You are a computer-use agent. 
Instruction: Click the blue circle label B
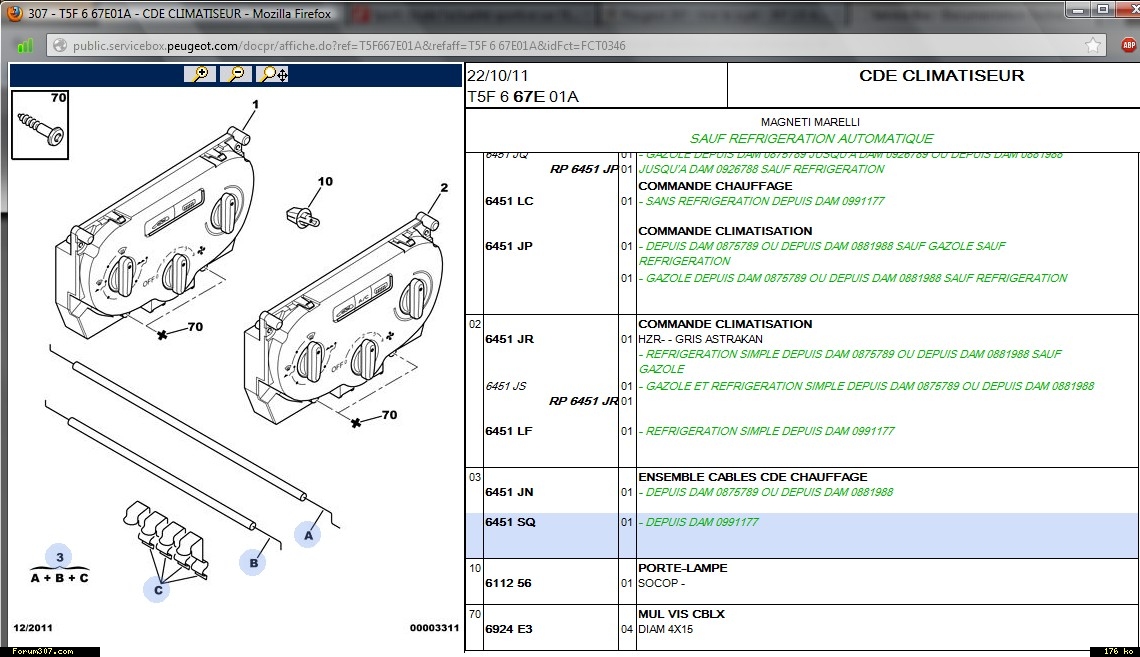coord(253,562)
